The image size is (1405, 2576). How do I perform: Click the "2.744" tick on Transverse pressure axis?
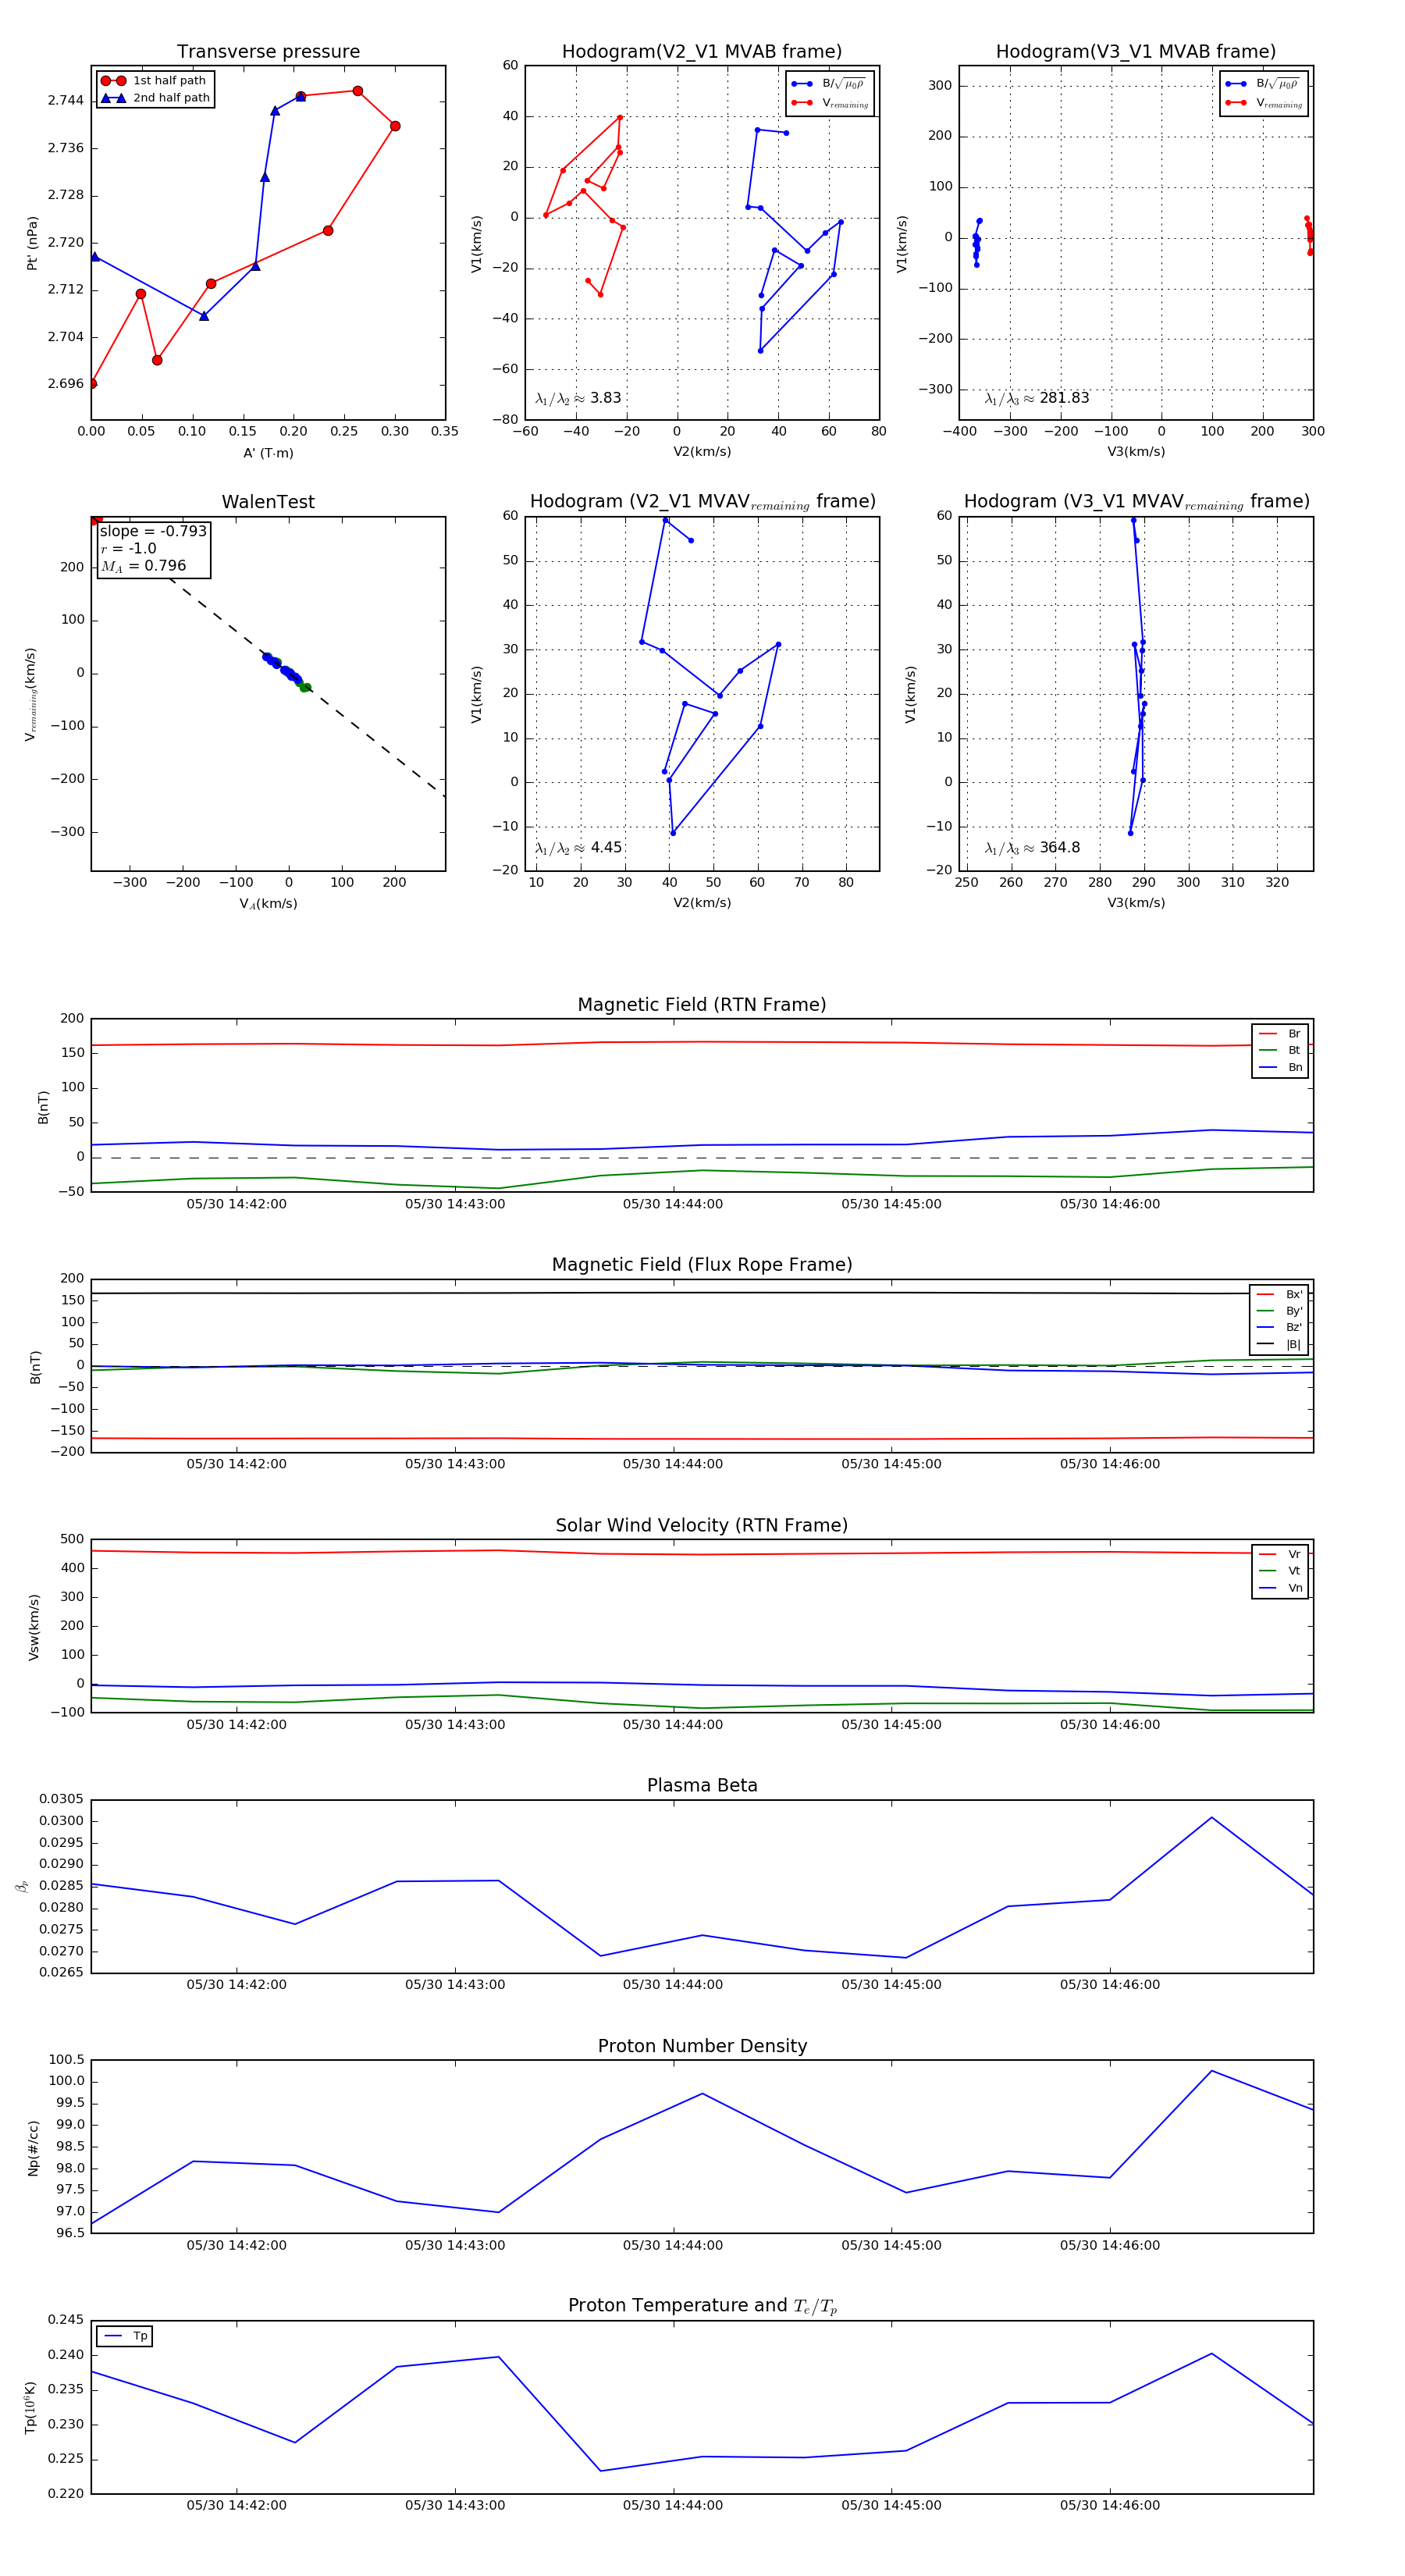point(66,100)
